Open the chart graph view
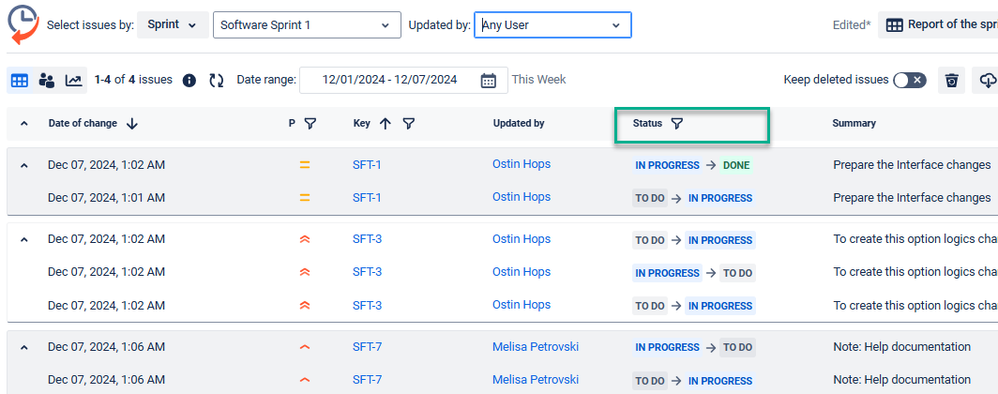The width and height of the screenshot is (998, 394). (x=74, y=81)
